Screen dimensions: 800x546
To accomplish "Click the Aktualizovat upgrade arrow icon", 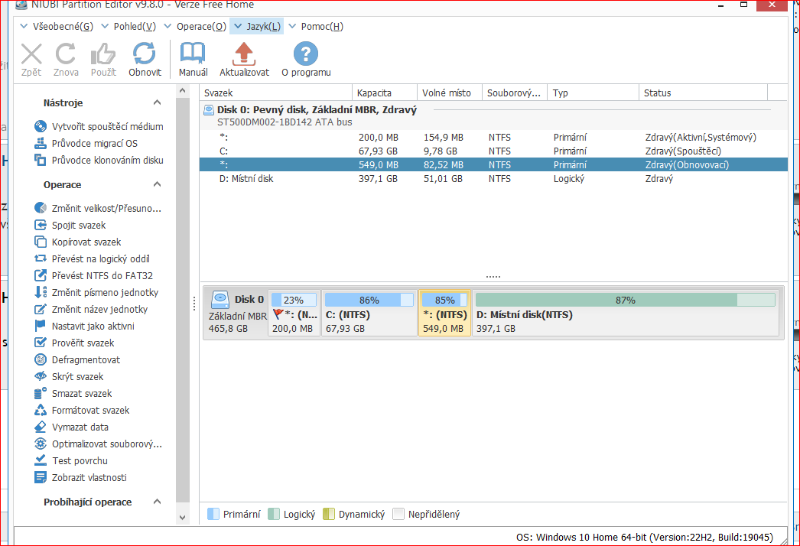I will click(244, 54).
